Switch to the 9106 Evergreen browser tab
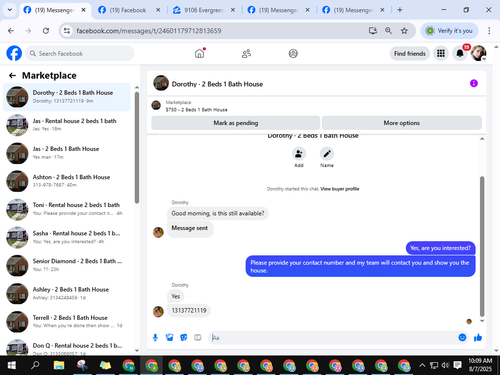Image resolution: width=500 pixels, height=375 pixels. 203,10
